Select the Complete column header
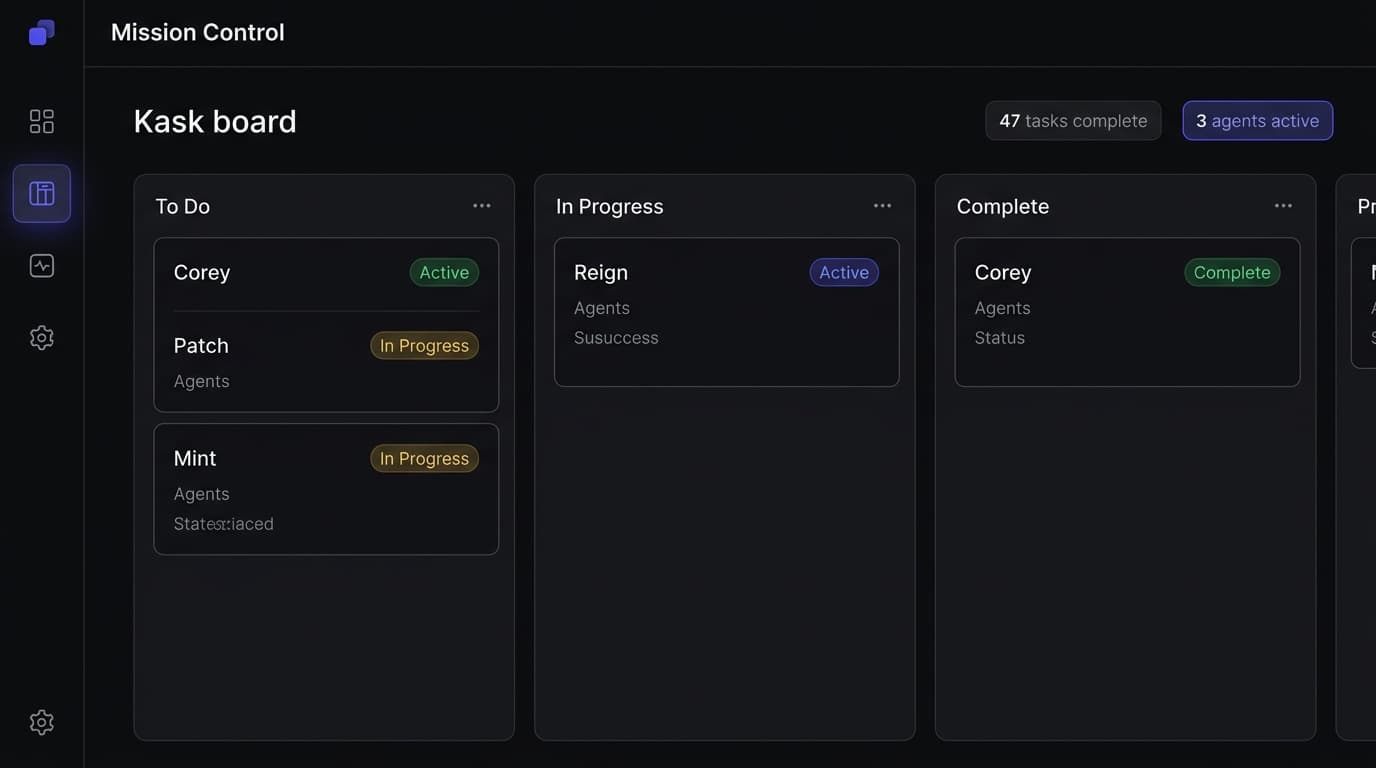Viewport: 1376px width, 768px height. point(1002,206)
